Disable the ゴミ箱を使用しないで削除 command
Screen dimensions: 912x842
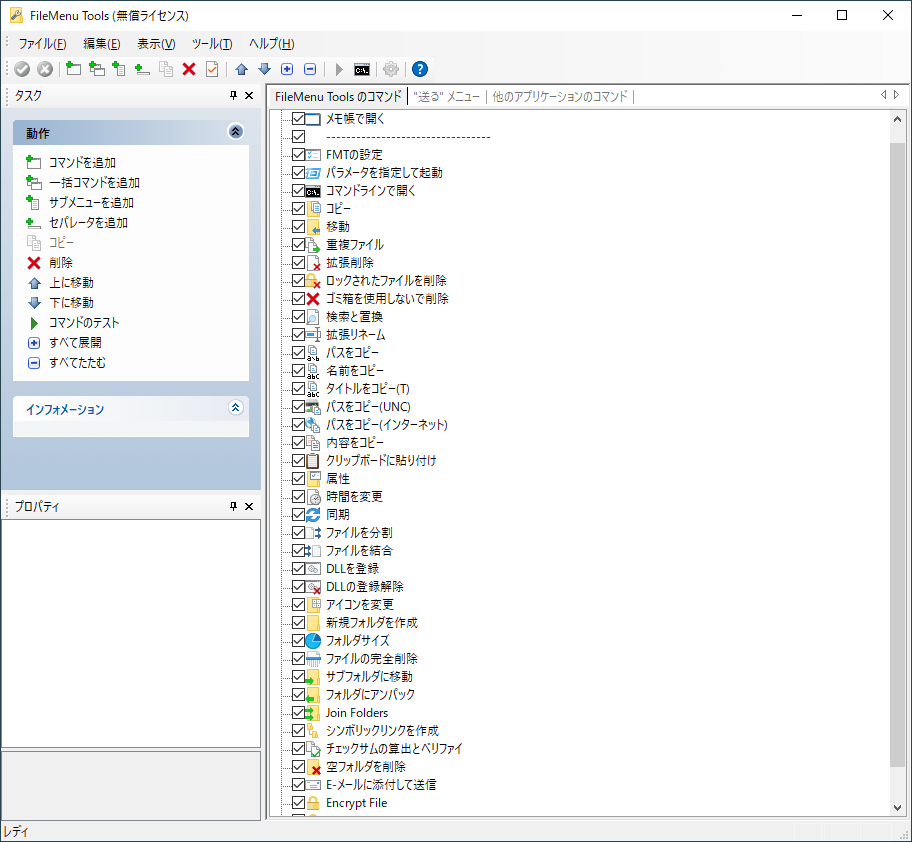(x=300, y=298)
